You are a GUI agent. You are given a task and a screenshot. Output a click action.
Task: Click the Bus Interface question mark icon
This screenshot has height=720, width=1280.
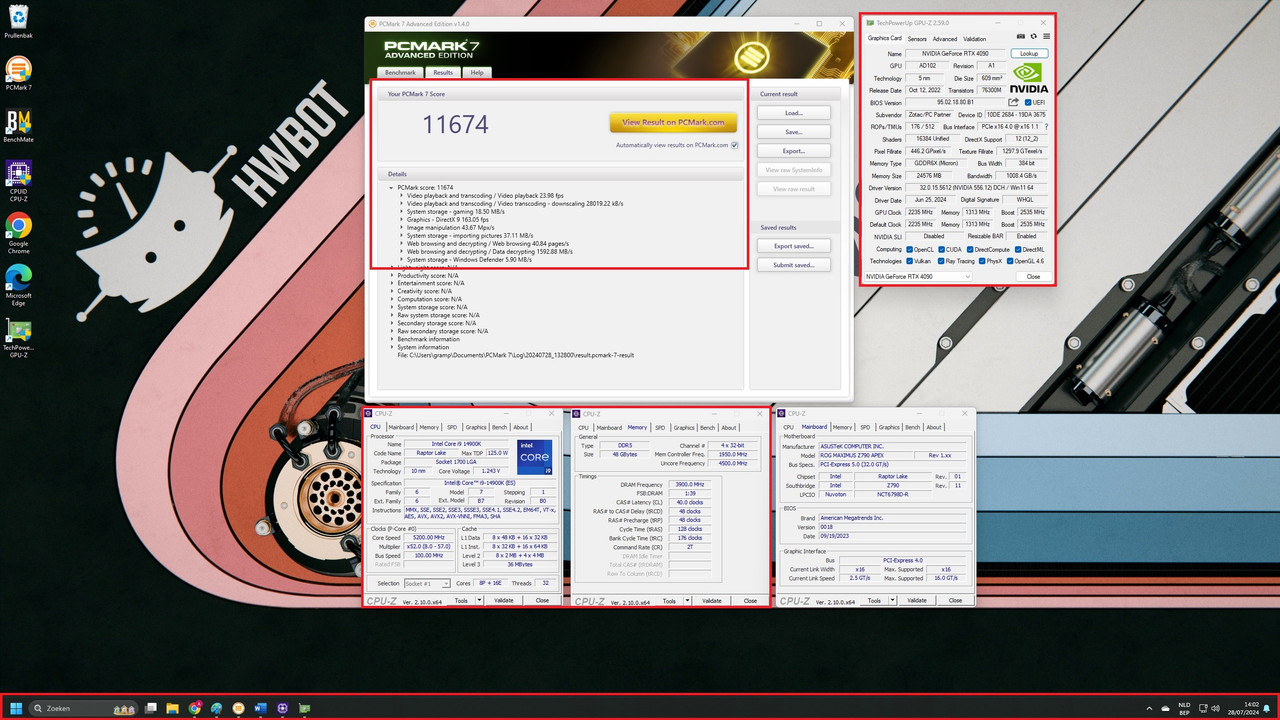(x=1046, y=127)
